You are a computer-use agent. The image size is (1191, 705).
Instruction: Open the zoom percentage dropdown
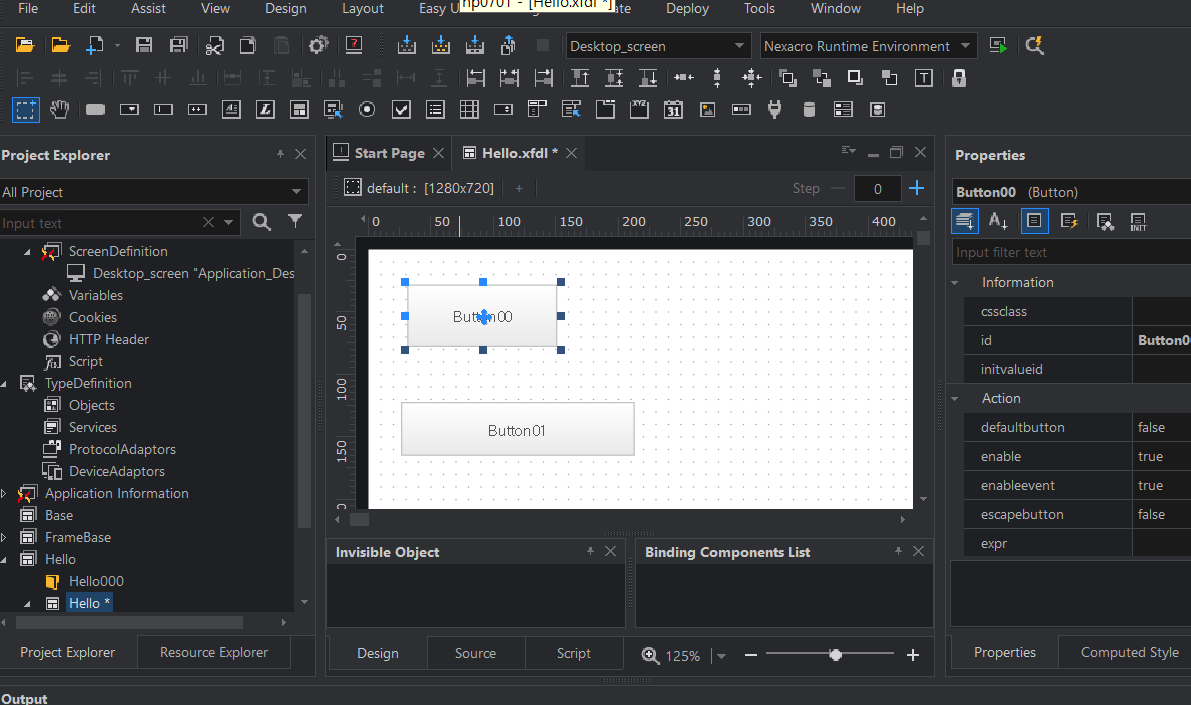coord(722,656)
